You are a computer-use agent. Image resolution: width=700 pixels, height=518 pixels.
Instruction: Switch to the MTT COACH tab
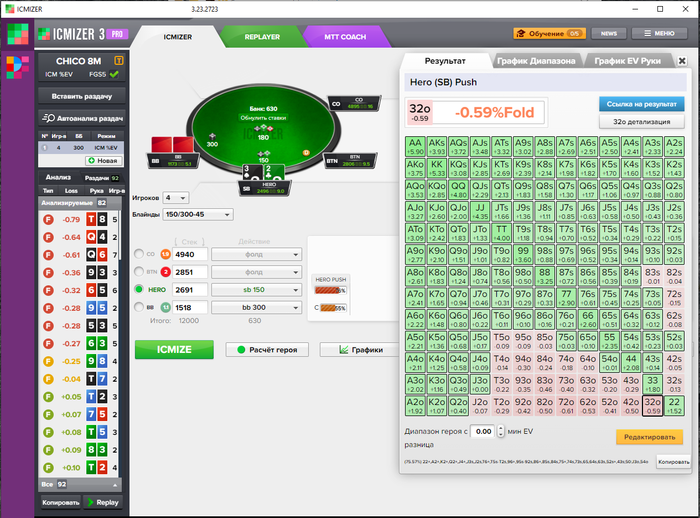click(345, 37)
